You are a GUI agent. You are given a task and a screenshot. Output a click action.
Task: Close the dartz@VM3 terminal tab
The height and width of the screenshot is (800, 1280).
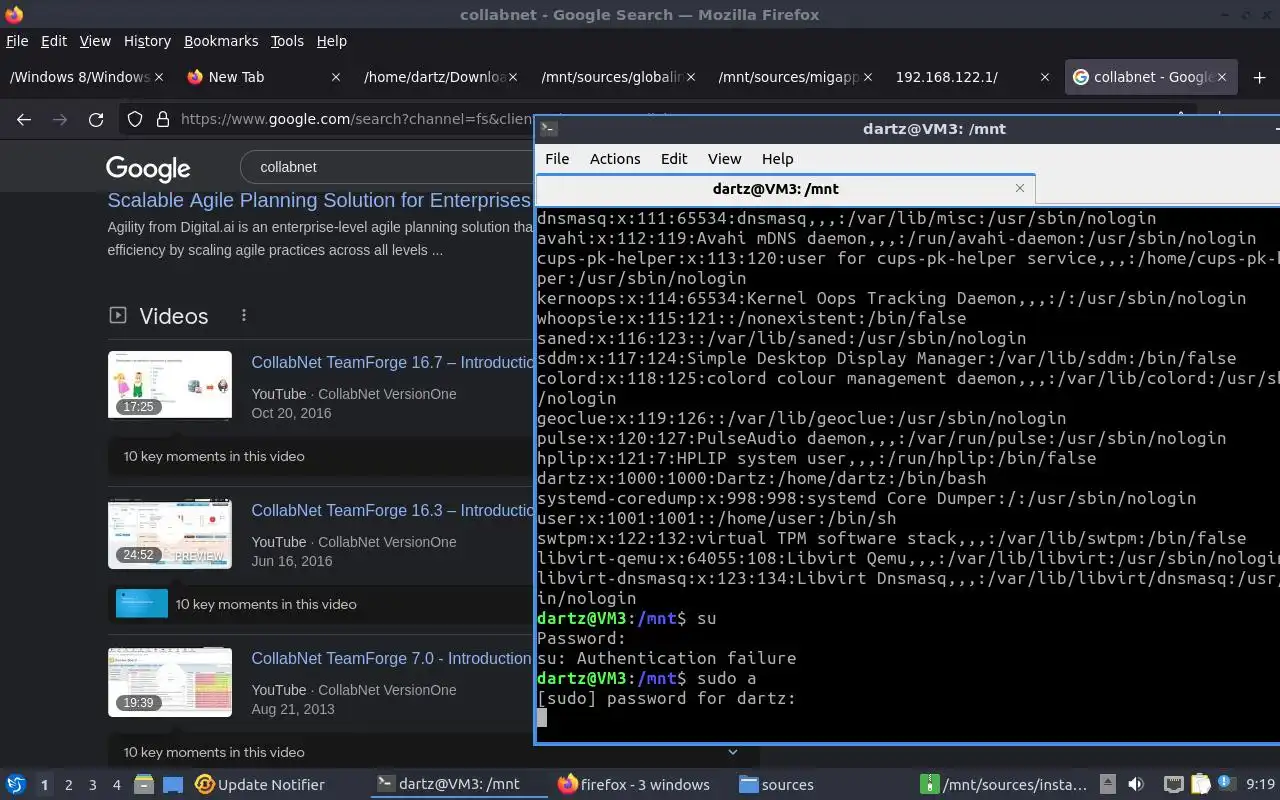pyautogui.click(x=1020, y=188)
